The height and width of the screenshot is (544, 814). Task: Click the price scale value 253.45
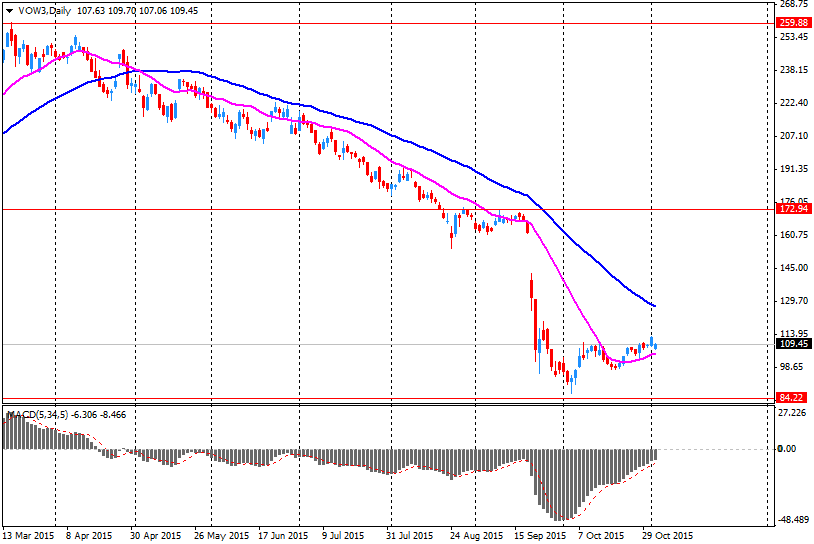pyautogui.click(x=794, y=37)
